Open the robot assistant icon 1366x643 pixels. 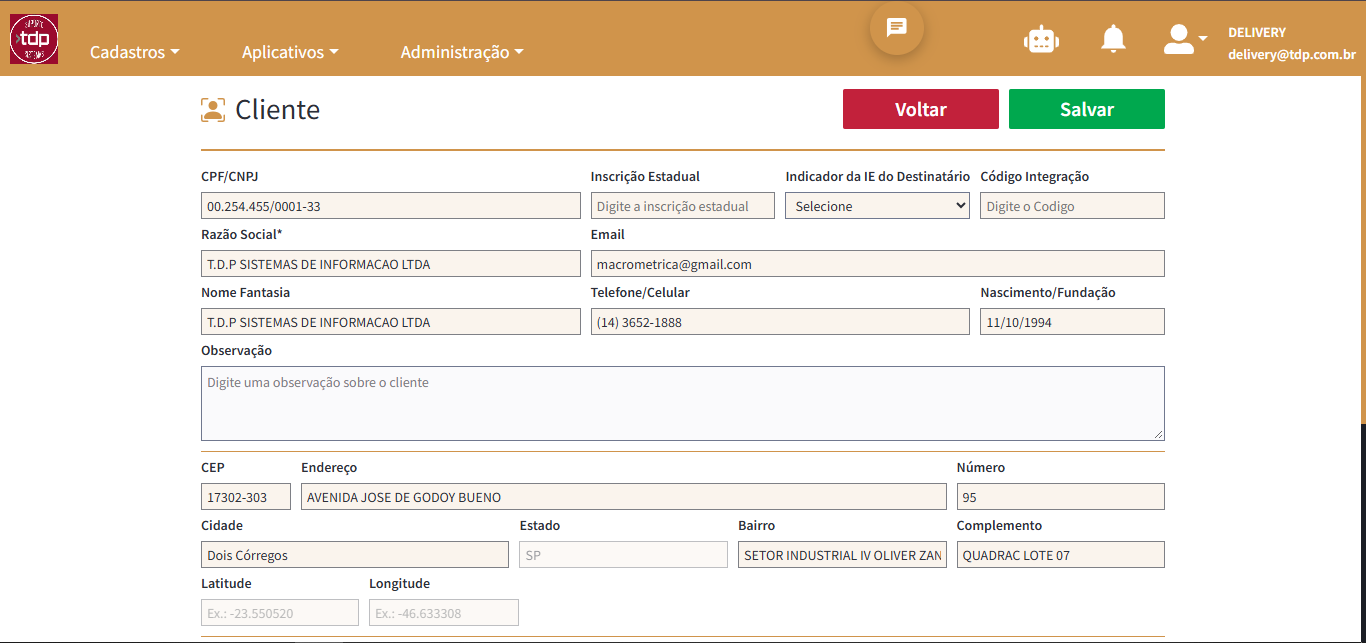pyautogui.click(x=1041, y=39)
